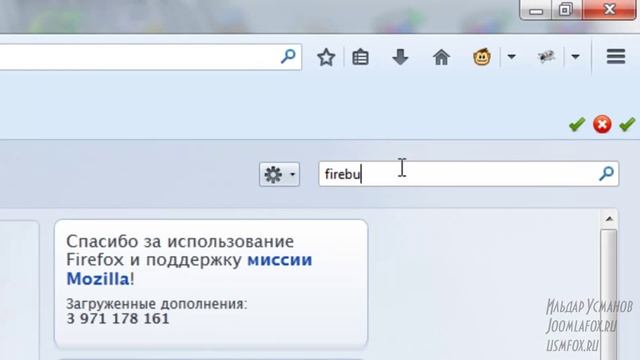
Task: Click the fly extension icon
Action: pos(546,57)
